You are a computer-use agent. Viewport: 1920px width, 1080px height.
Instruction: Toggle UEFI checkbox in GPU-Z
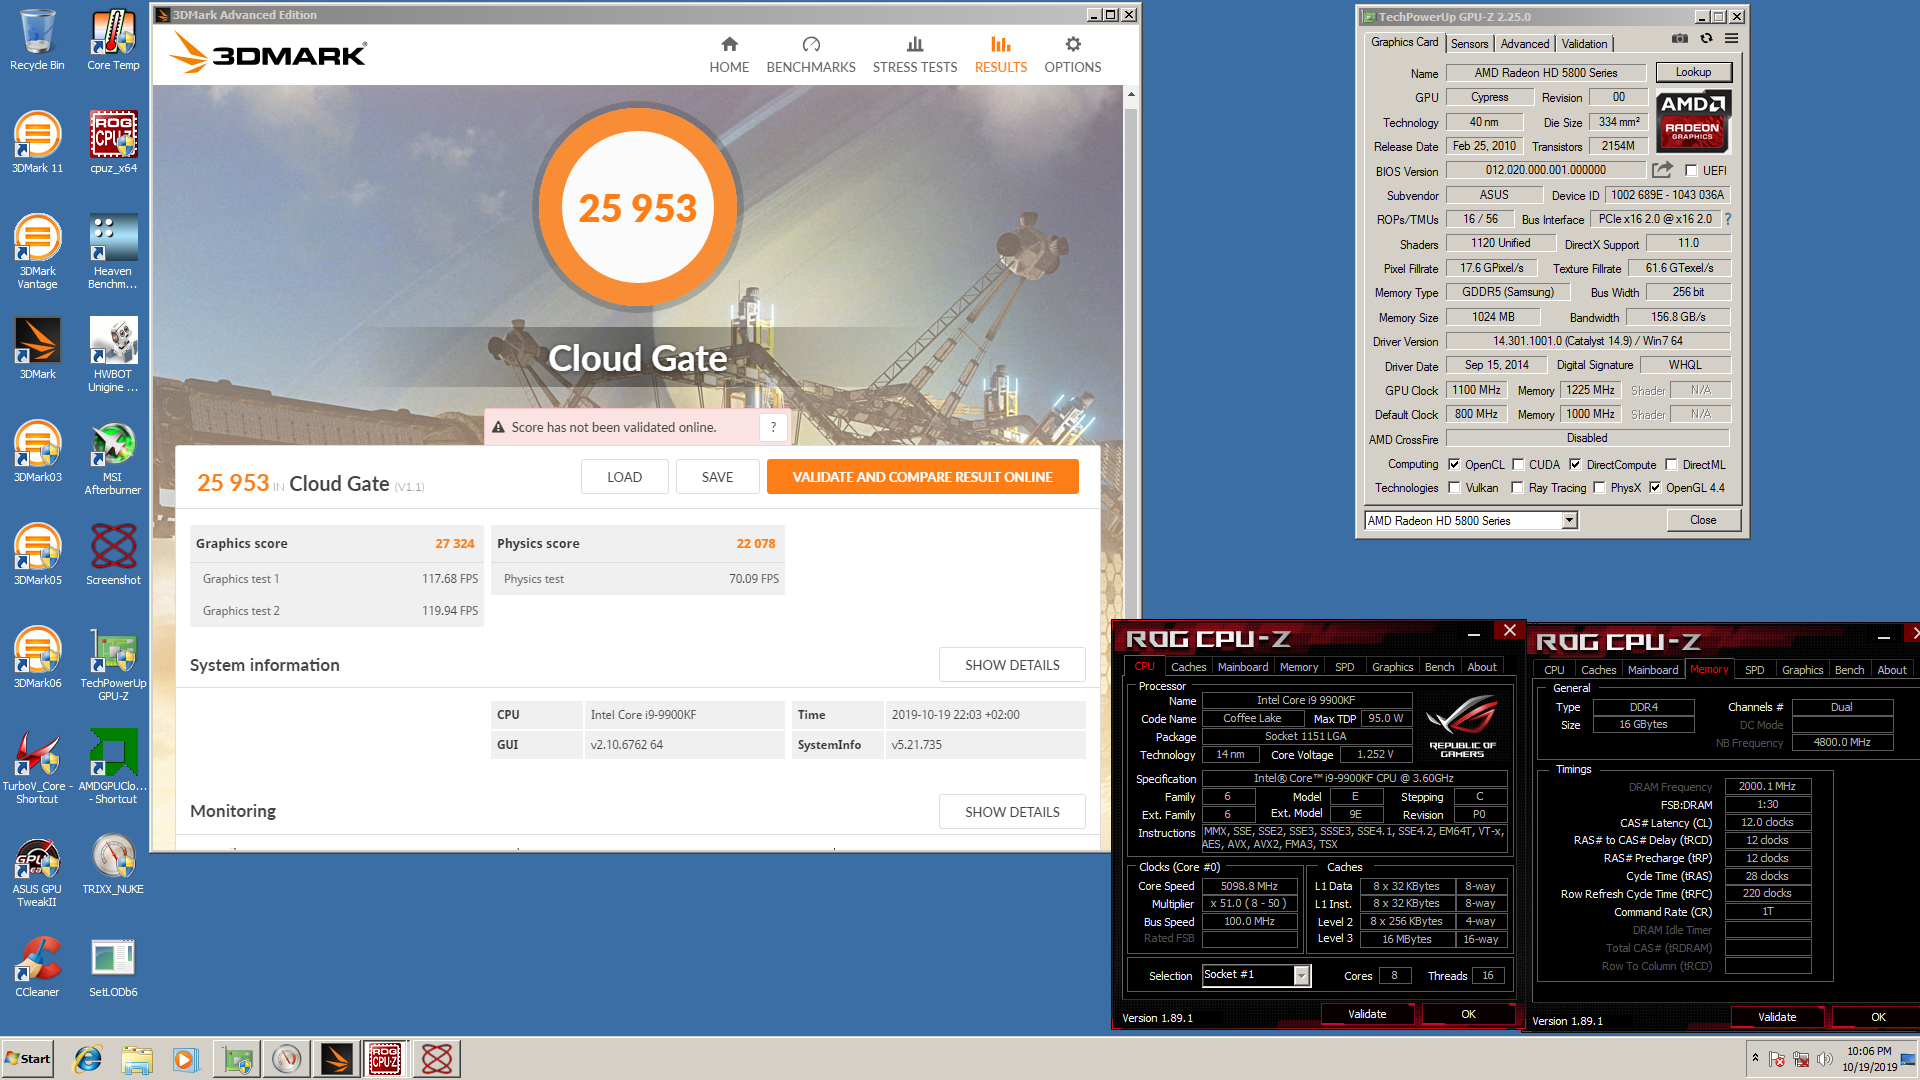click(1691, 171)
